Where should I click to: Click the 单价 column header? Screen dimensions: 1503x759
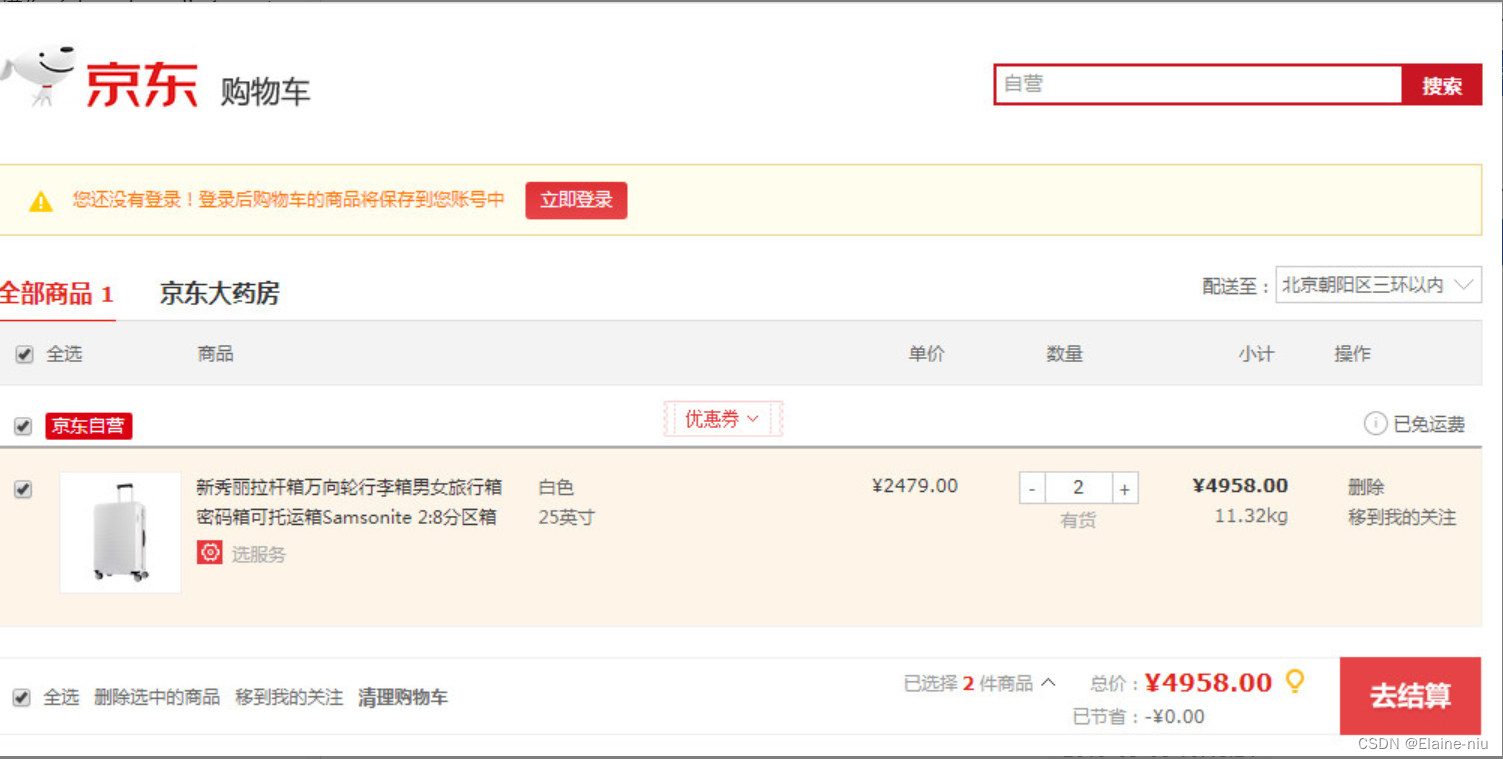[x=926, y=354]
